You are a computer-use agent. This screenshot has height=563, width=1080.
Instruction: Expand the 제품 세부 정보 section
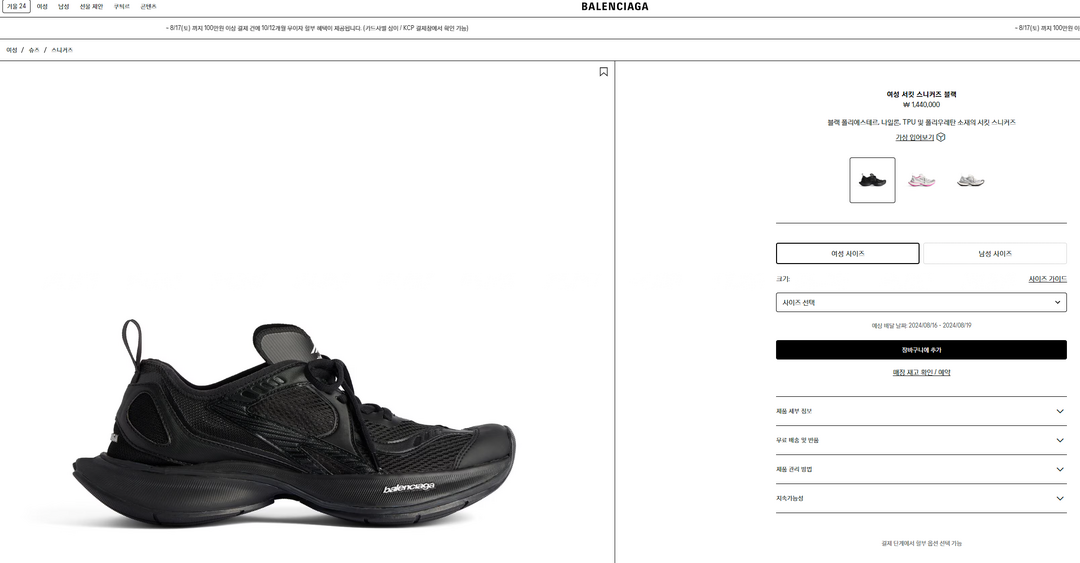(921, 411)
